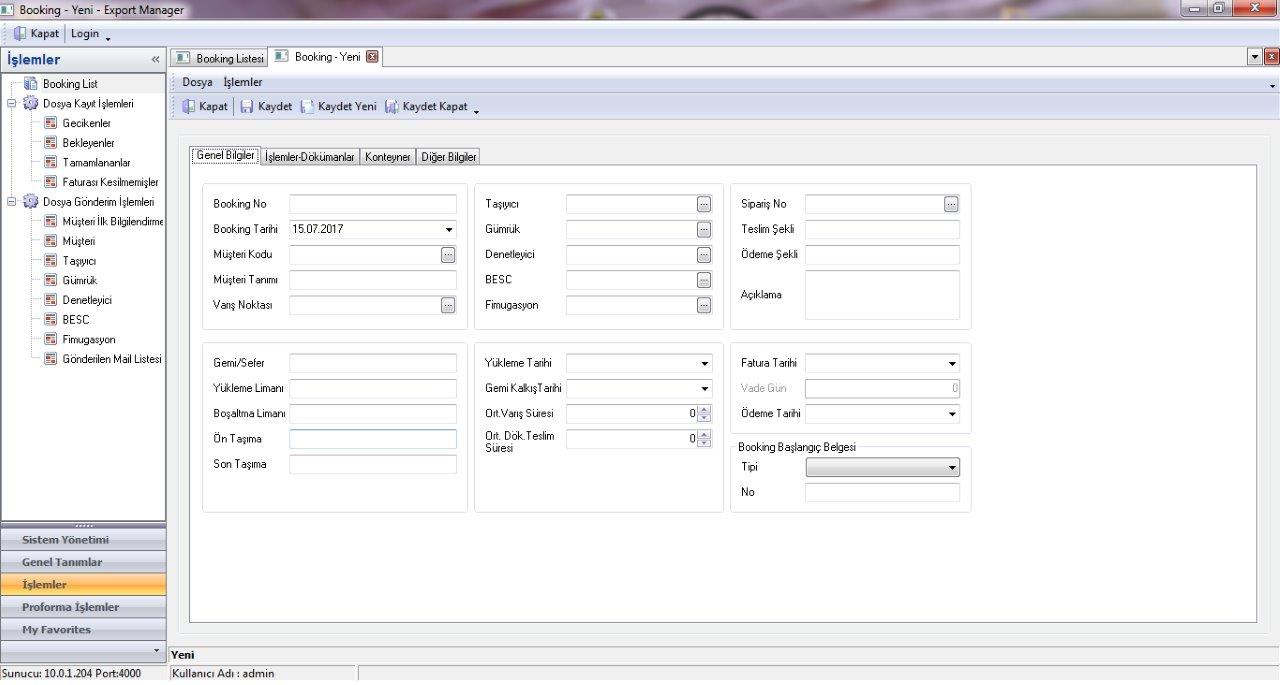The width and height of the screenshot is (1280, 685).
Task: Click Sipariş No lookup ellipsis button
Action: tap(951, 204)
